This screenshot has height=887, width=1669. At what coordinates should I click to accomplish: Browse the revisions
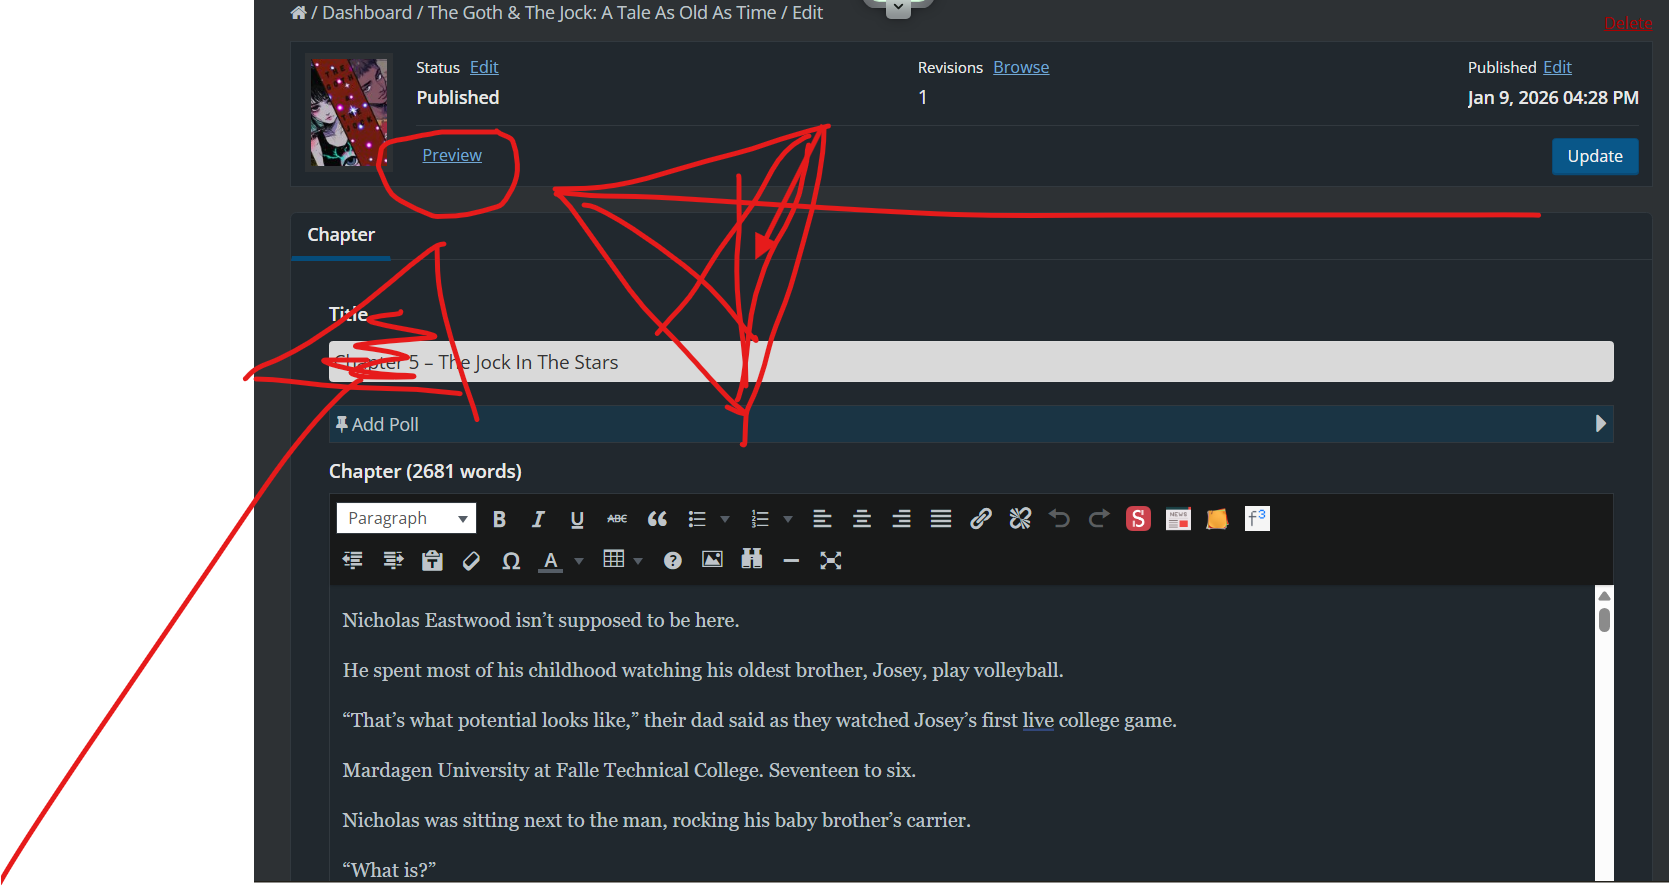[x=1021, y=67]
